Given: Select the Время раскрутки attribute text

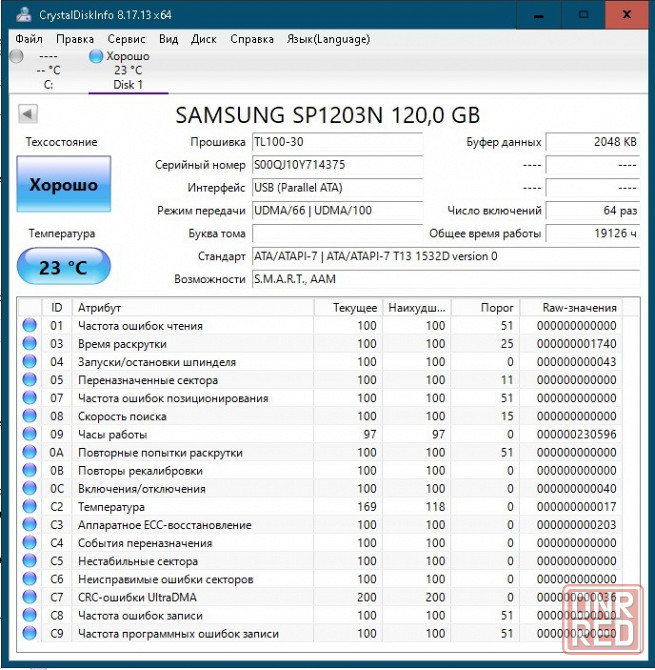Looking at the screenshot, I should click(122, 344).
